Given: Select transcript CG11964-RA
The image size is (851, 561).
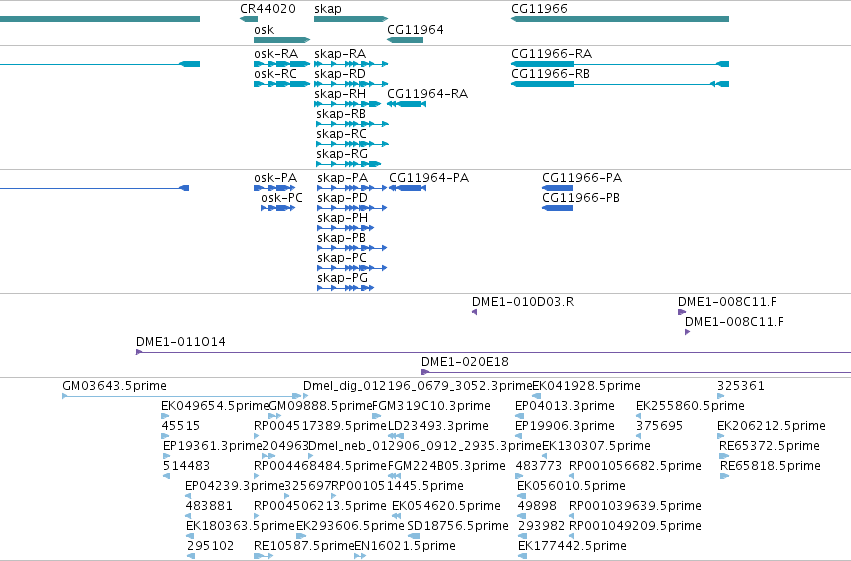Looking at the screenshot, I should coord(407,104).
